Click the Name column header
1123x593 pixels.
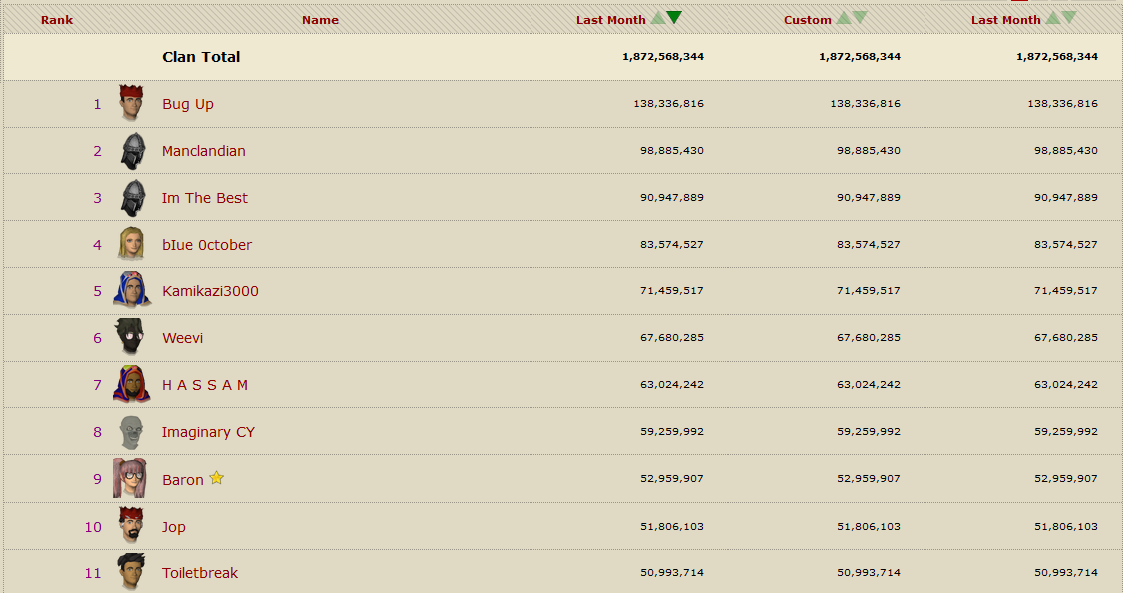[x=320, y=20]
